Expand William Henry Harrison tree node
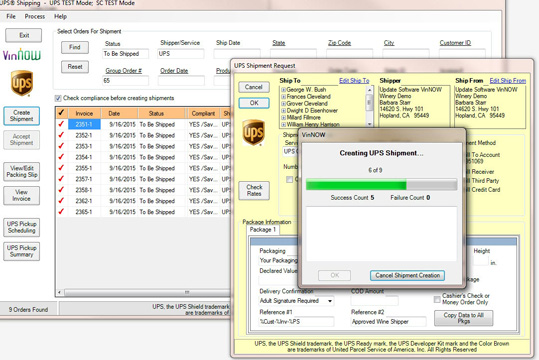The image size is (539, 360). (284, 124)
